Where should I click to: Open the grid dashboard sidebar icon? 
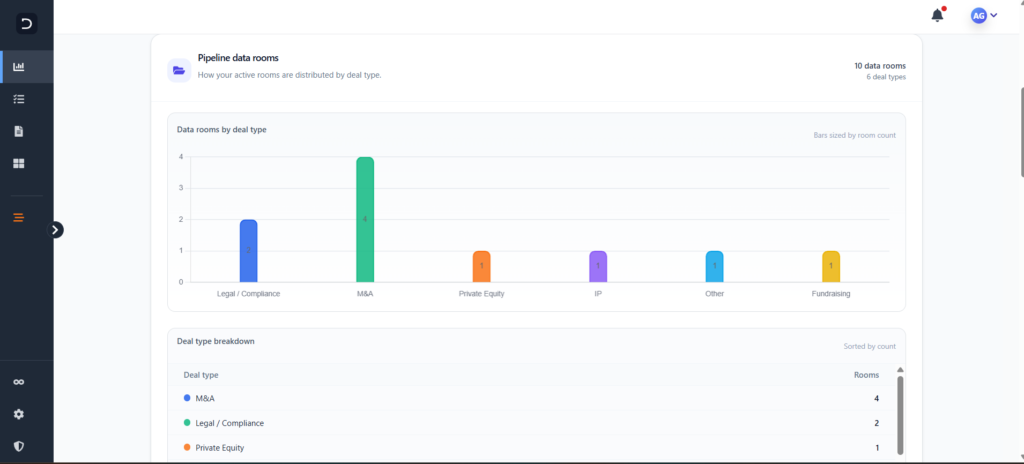pyautogui.click(x=19, y=163)
